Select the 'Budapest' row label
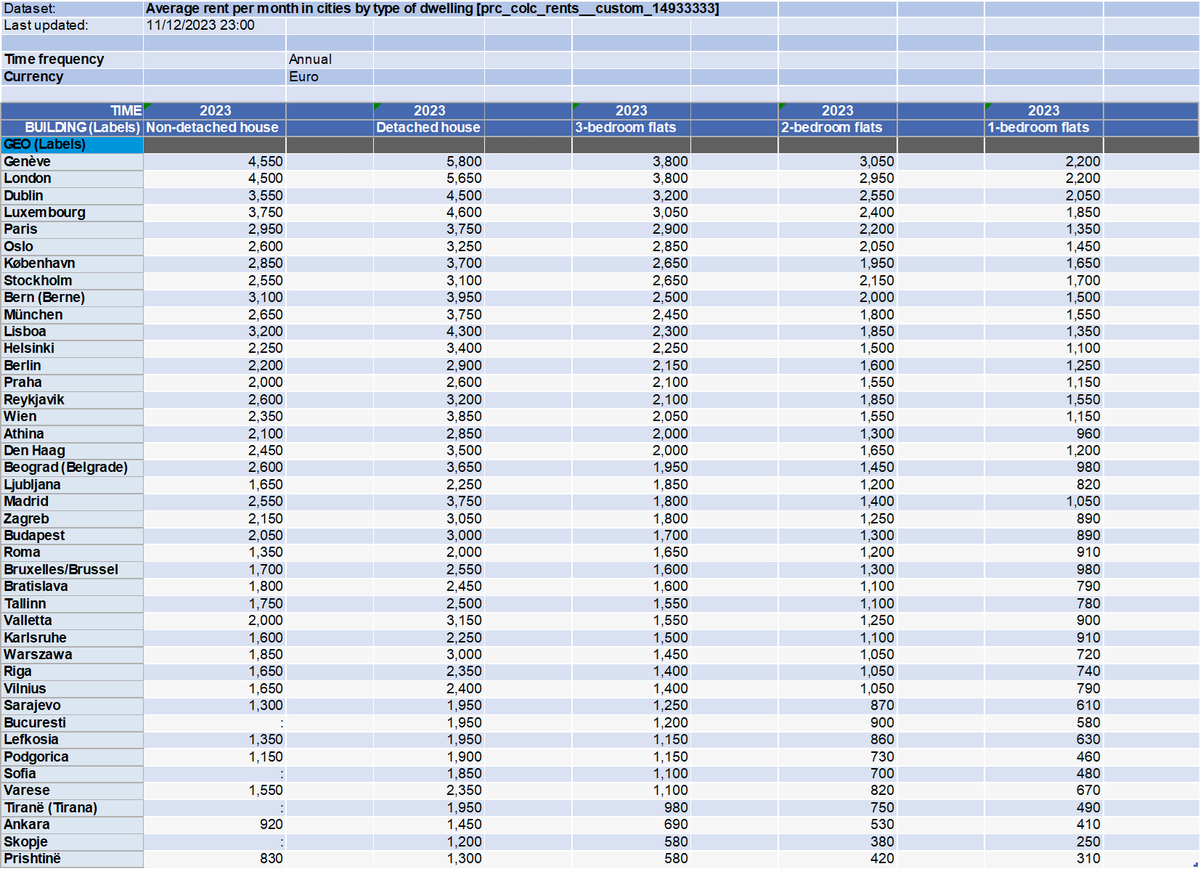Image resolution: width=1200 pixels, height=869 pixels. [x=72, y=535]
